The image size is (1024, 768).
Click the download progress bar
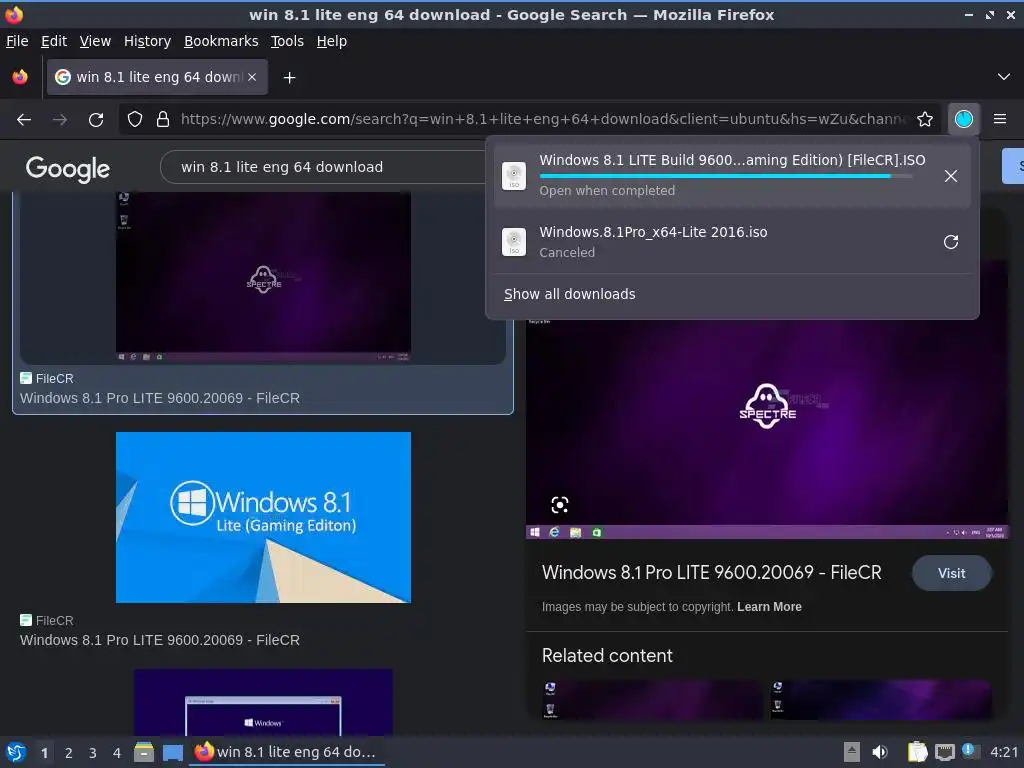726,176
